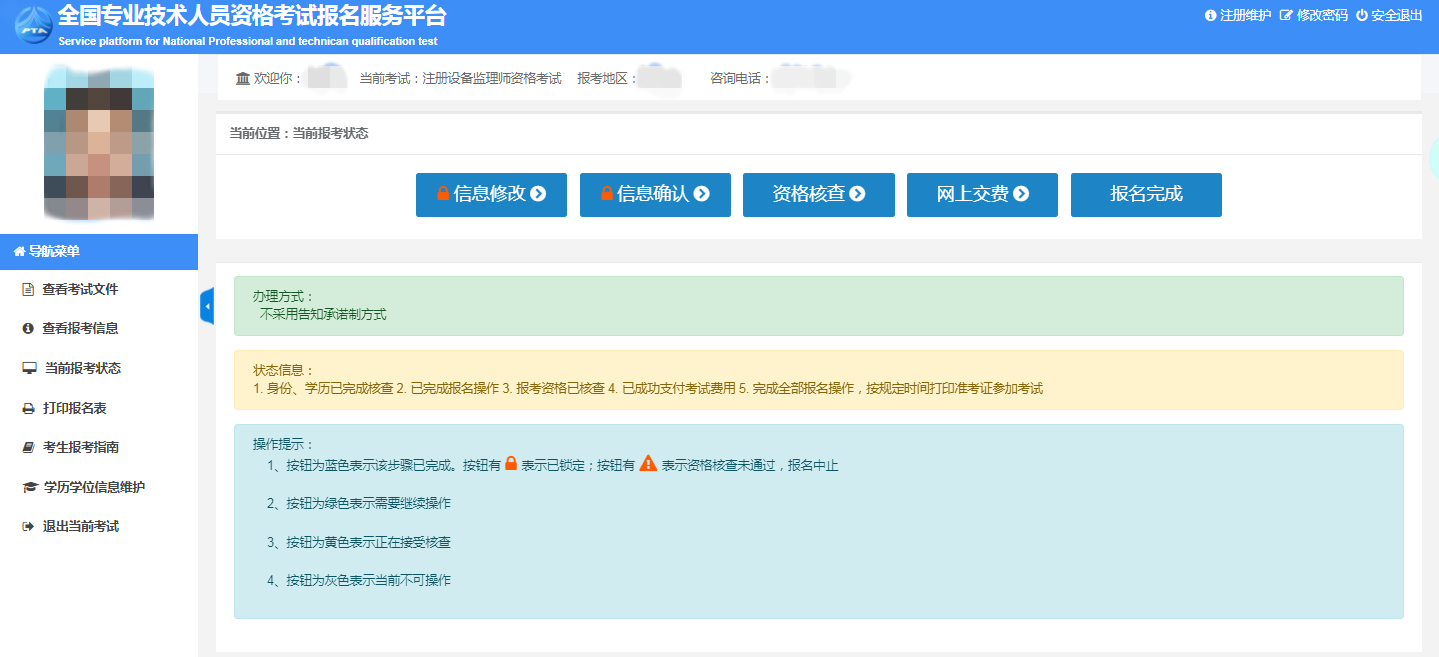1439x657 pixels.
Task: Click the exit icon beside 退出当前考试
Action: click(x=28, y=527)
